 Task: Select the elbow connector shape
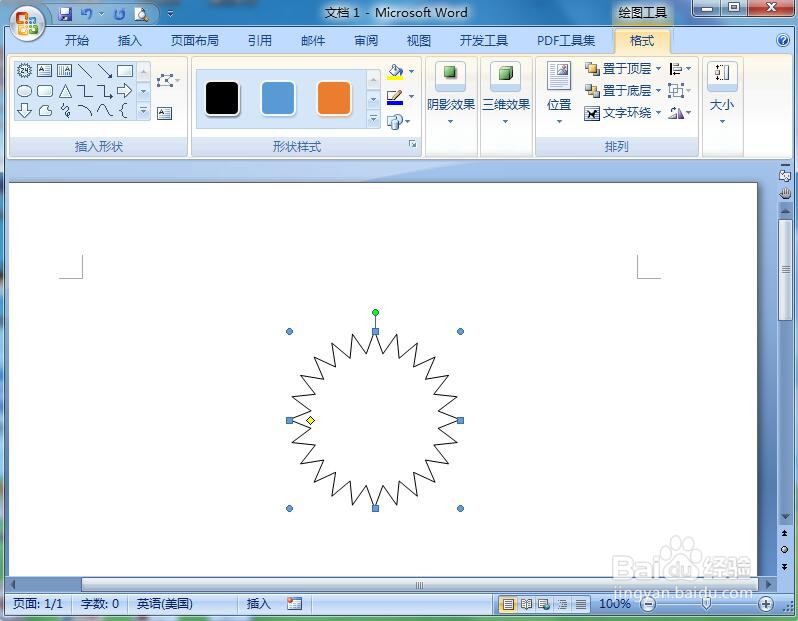84,91
